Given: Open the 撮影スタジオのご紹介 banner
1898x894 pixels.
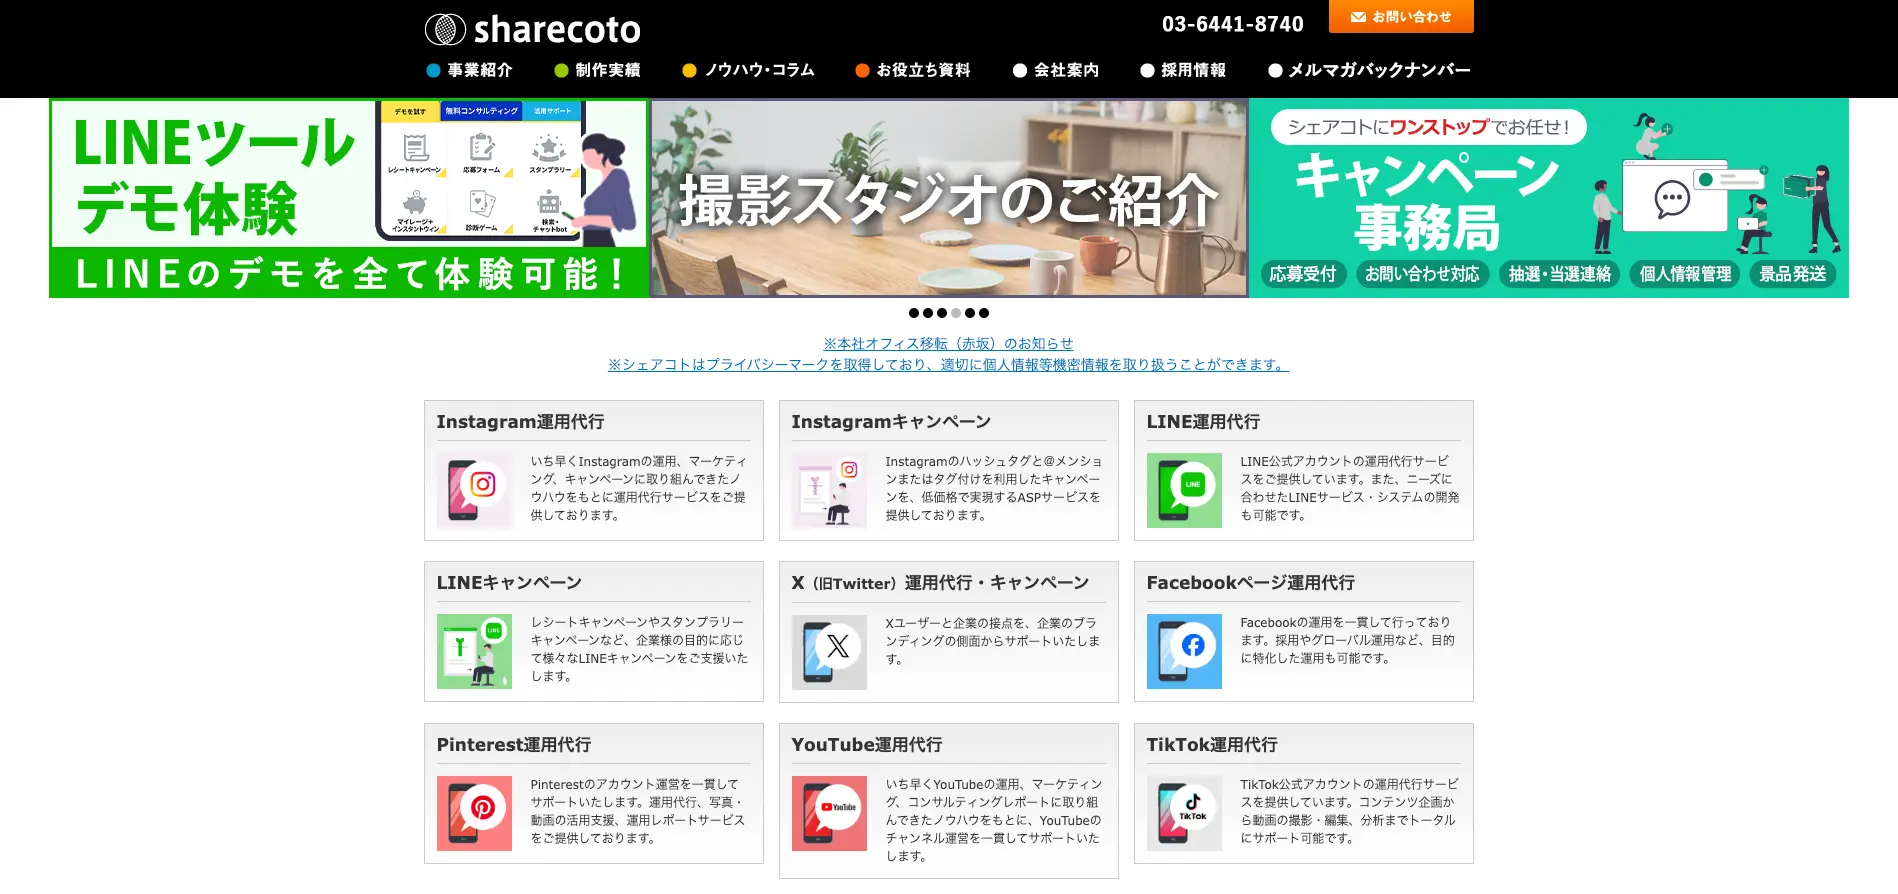Looking at the screenshot, I should [x=949, y=198].
